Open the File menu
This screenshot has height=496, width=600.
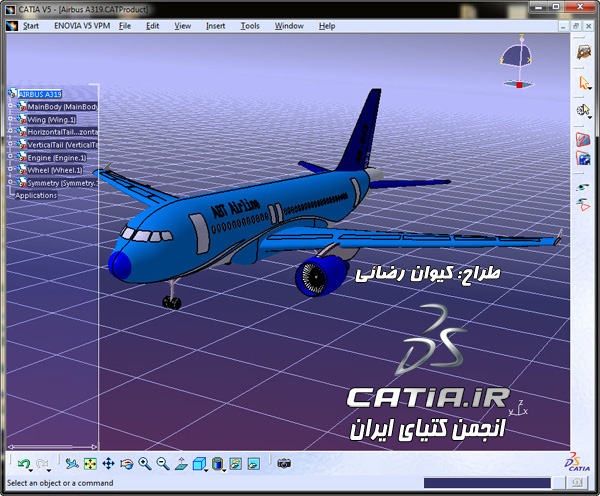125,26
